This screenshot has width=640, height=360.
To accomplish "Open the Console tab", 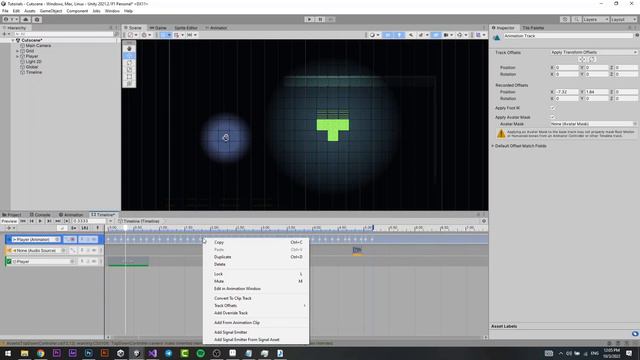I will 40,215.
